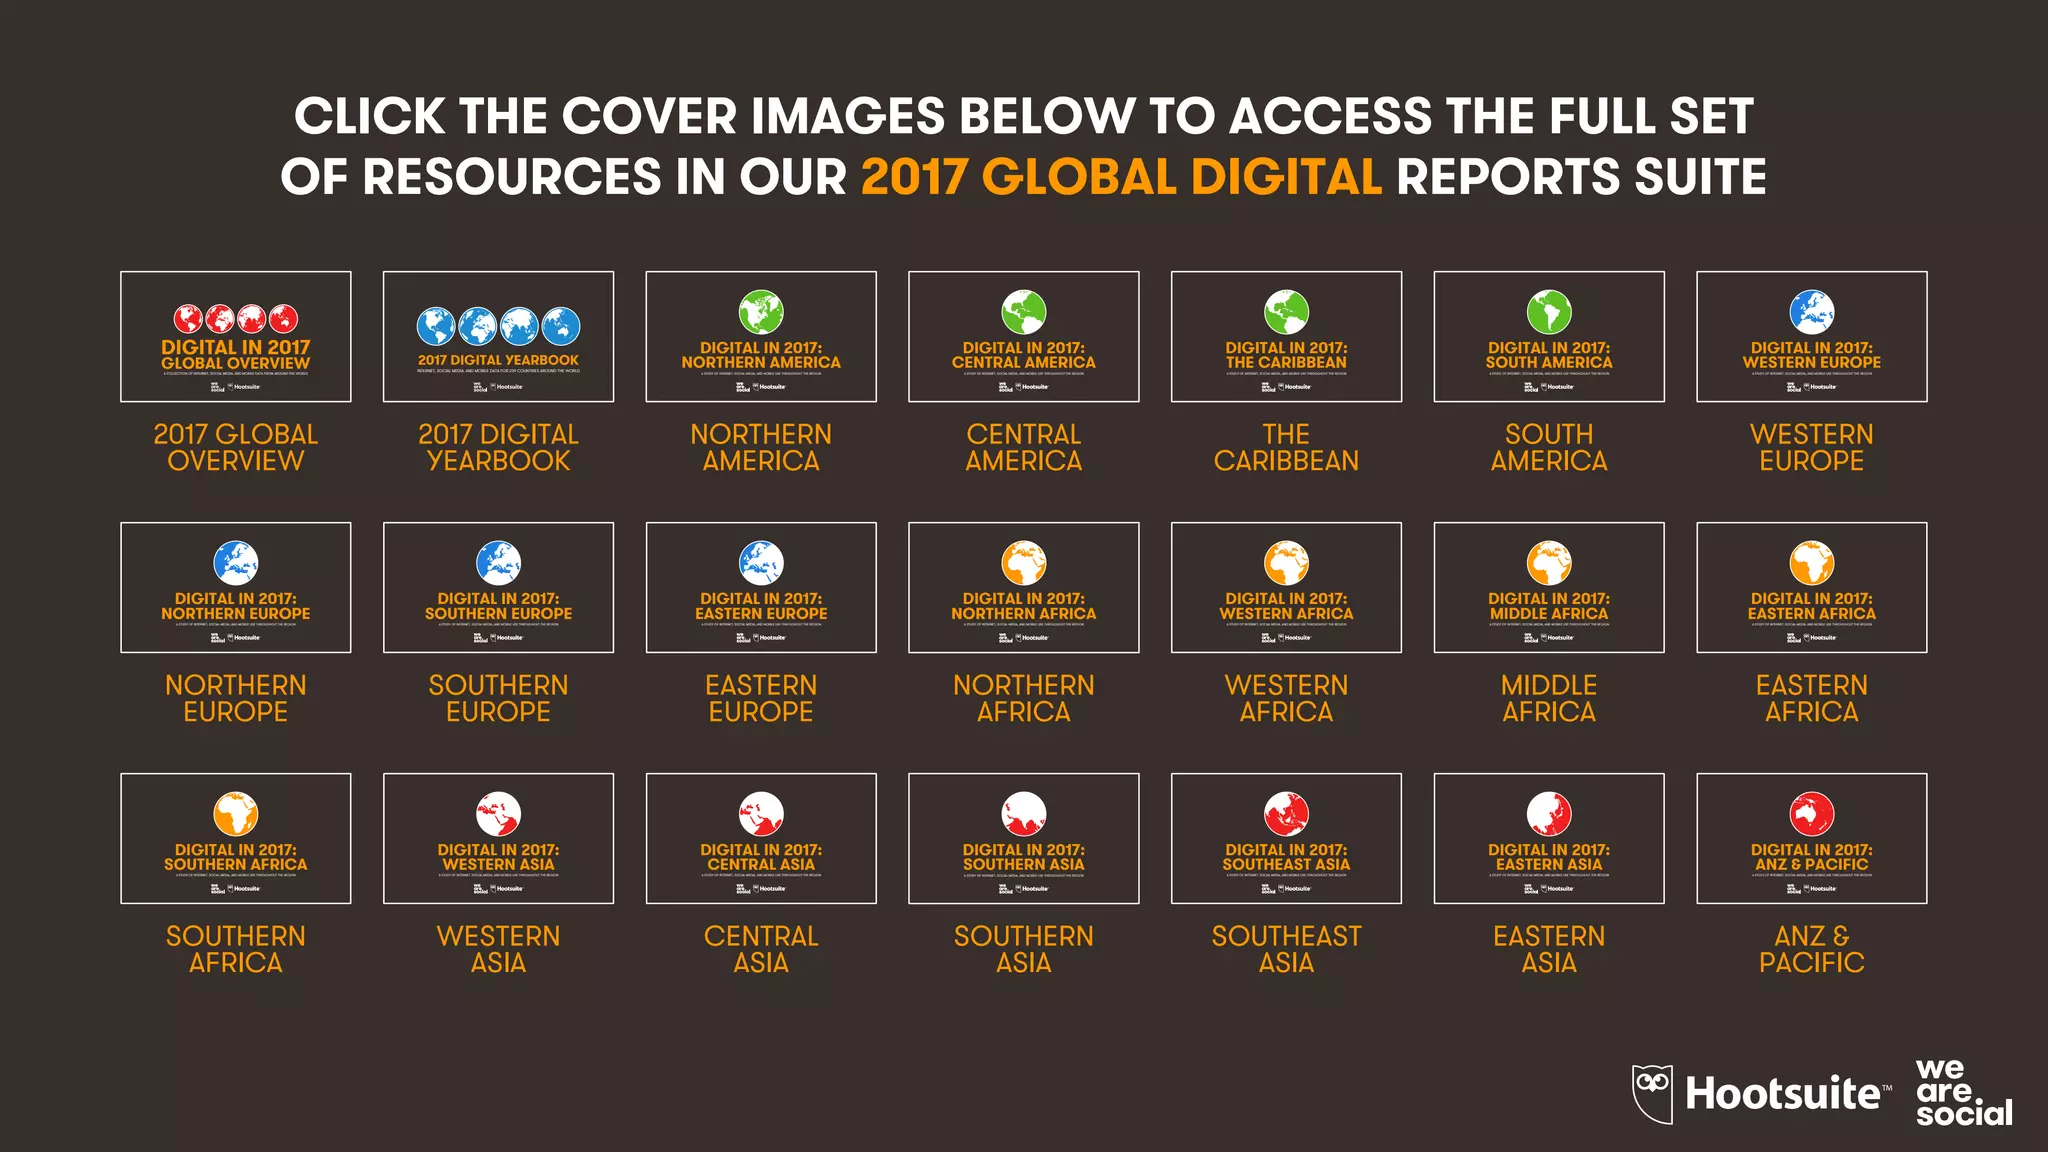
Task: Click the 'MIDDLE AFRICA' caption text
Action: [1549, 699]
